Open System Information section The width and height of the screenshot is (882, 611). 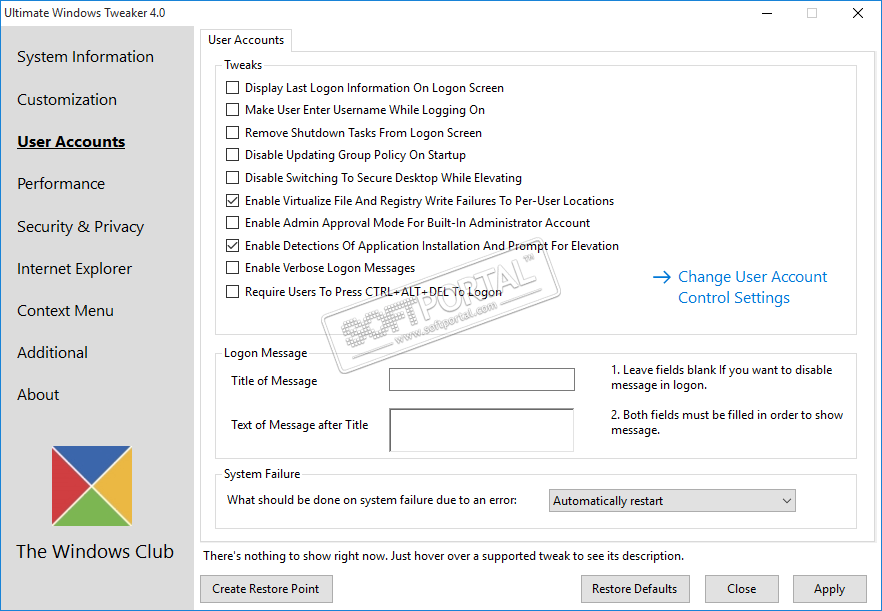pyautogui.click(x=86, y=57)
